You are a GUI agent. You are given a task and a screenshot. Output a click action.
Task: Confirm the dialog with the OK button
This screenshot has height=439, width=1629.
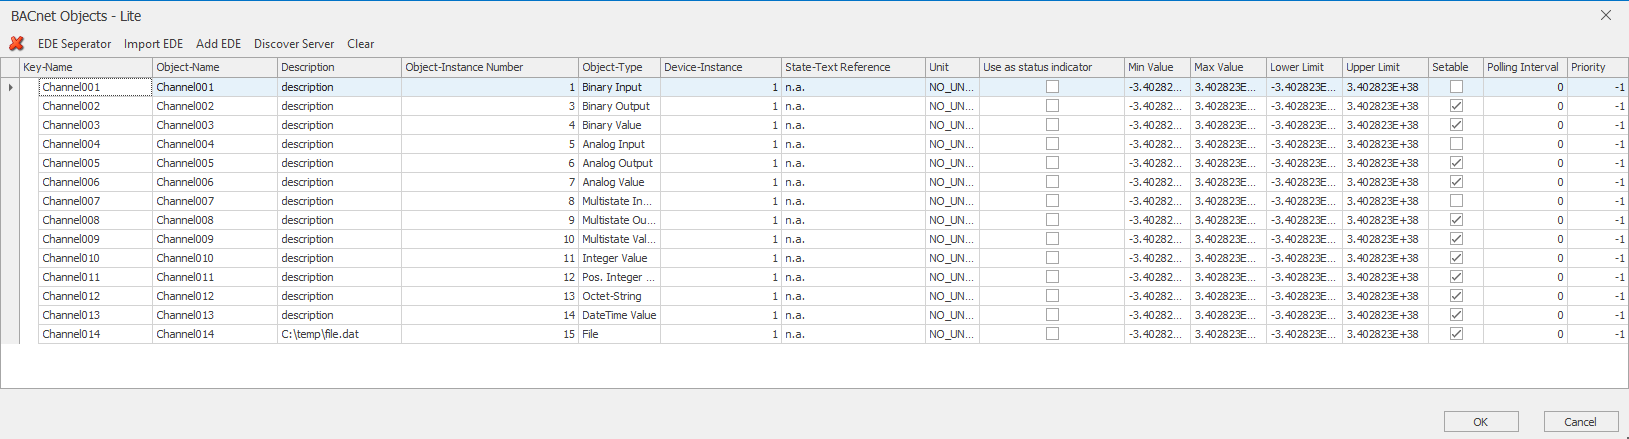tap(1481, 422)
